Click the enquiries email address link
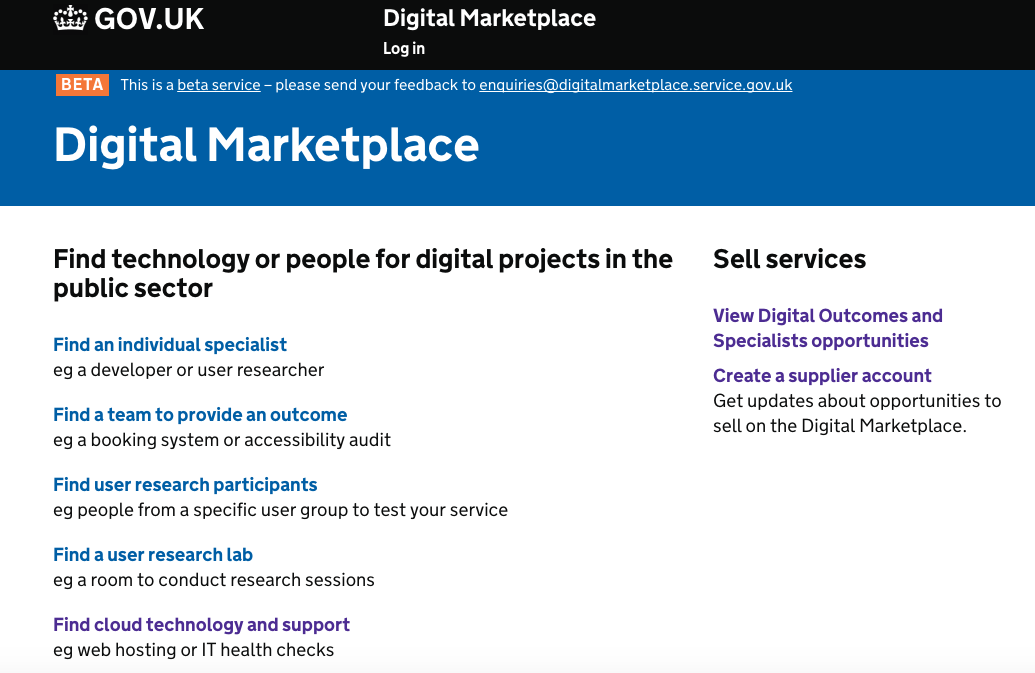The width and height of the screenshot is (1035, 673). pos(636,85)
